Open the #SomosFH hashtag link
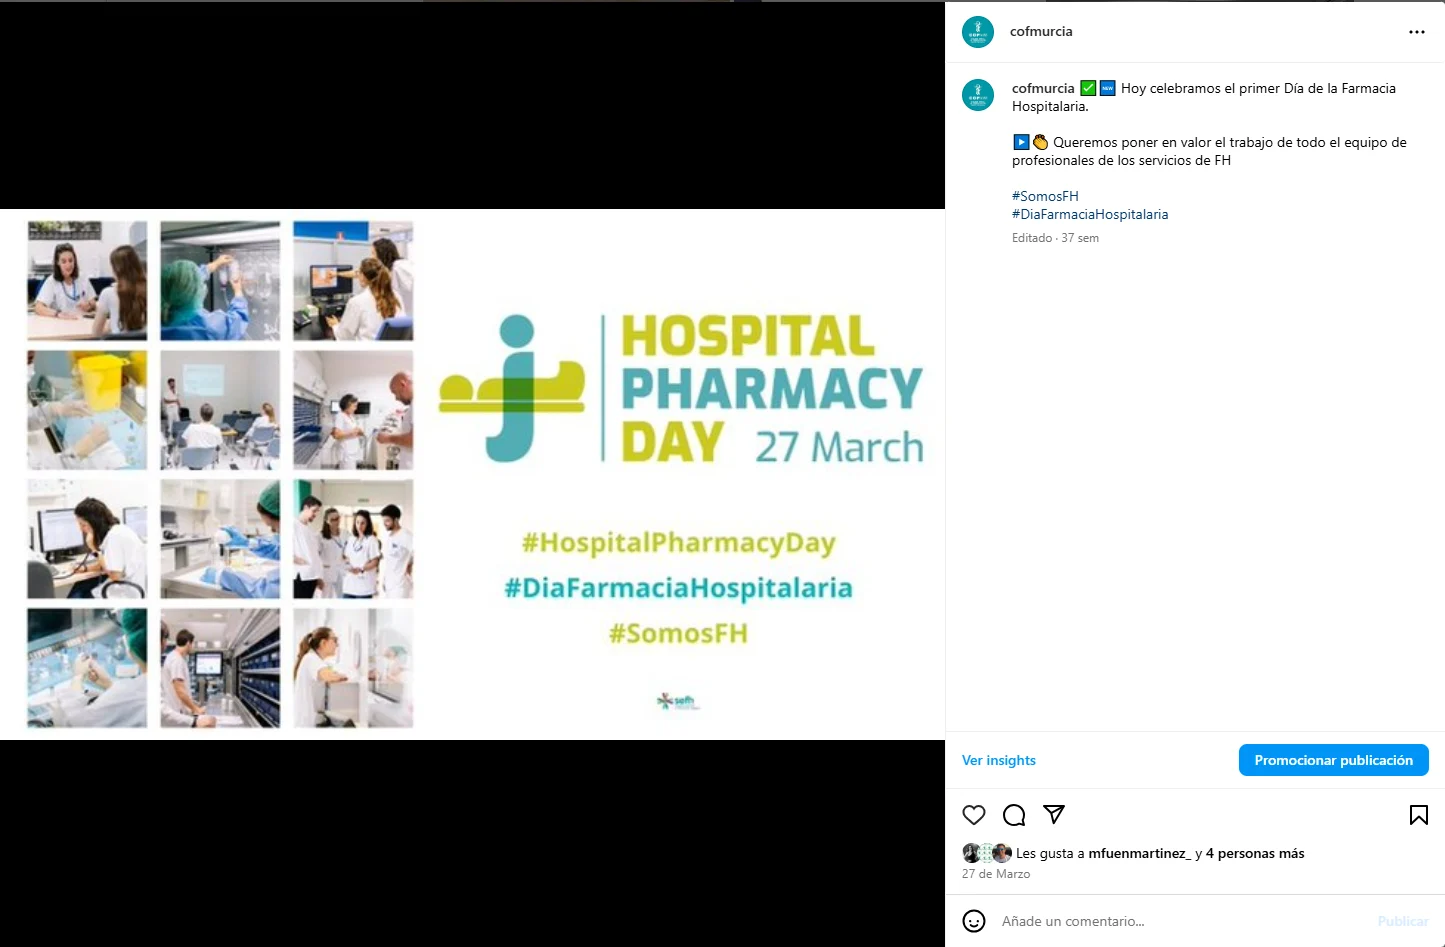The image size is (1445, 947). point(1045,196)
